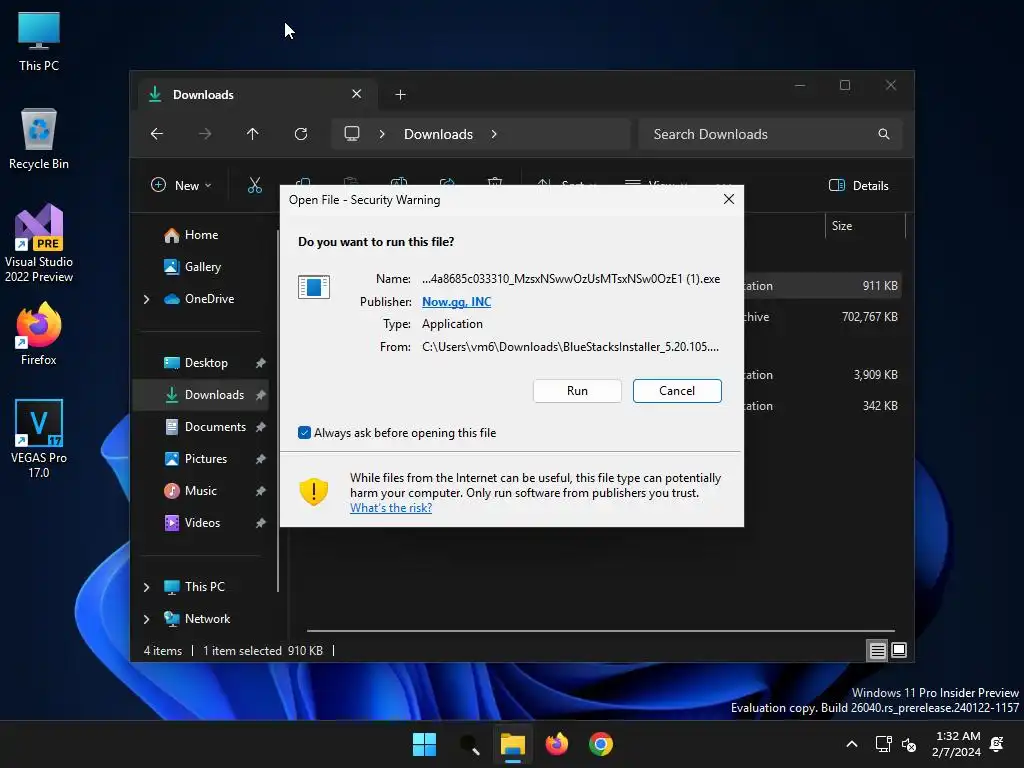Select Visual Studio 2022 Preview desktop shortcut
1024x768 pixels.
click(x=39, y=244)
